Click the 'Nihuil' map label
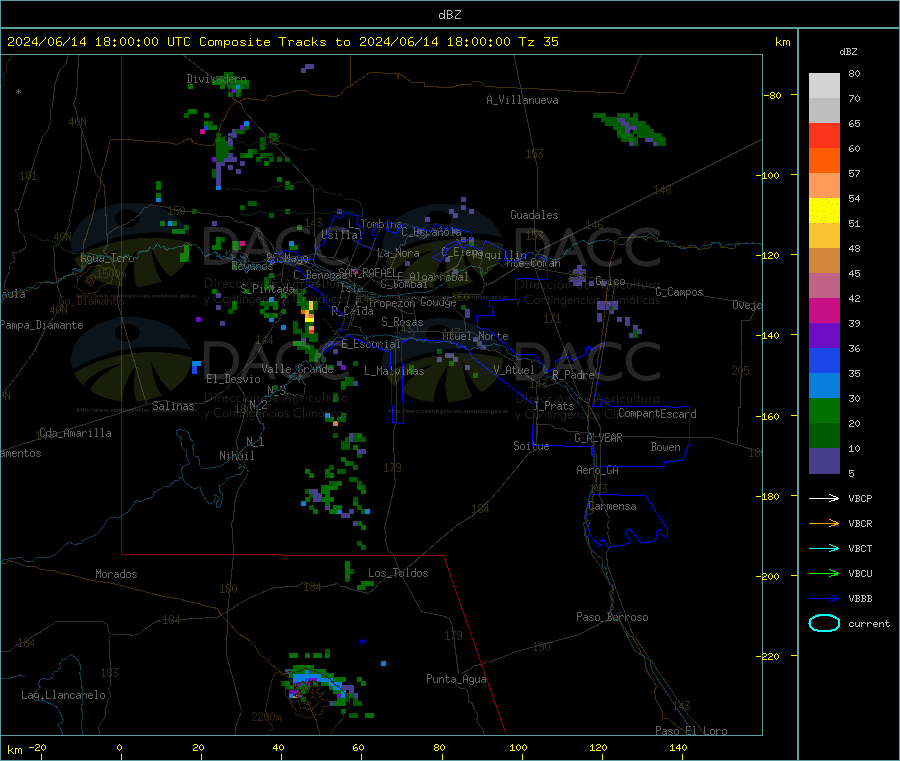900x761 pixels. [x=236, y=456]
